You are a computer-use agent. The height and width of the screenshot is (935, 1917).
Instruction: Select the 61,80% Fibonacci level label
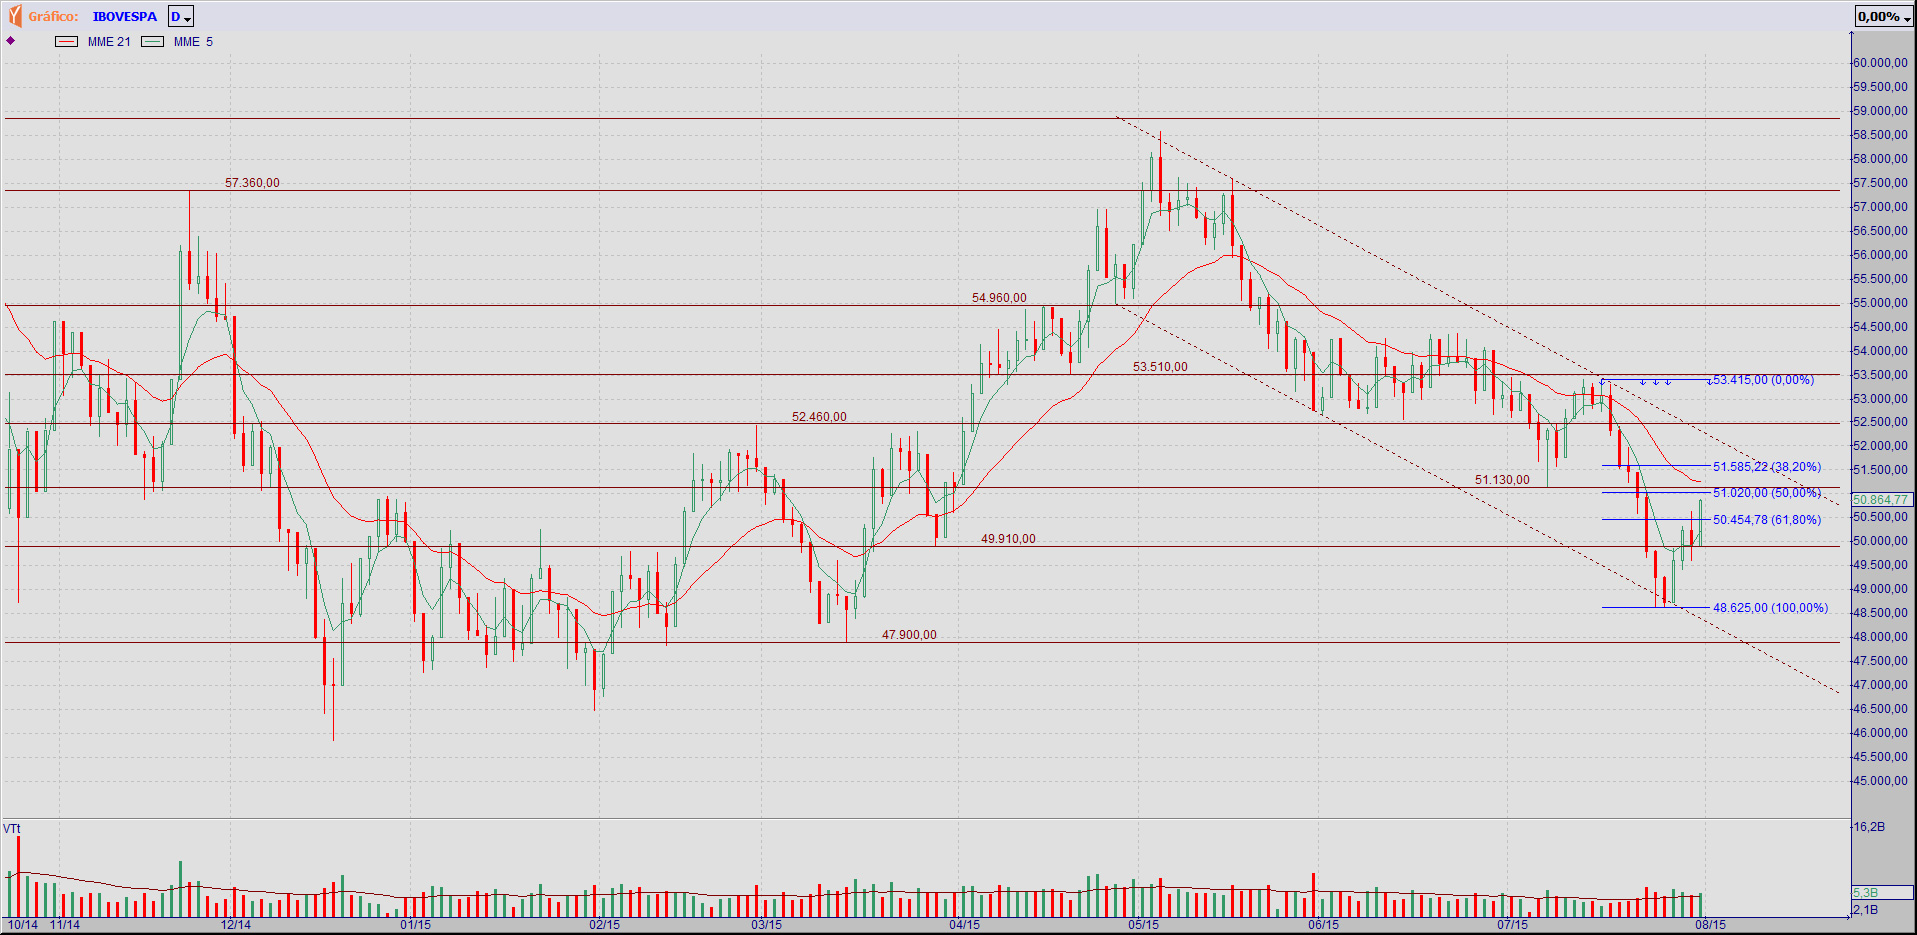click(x=1767, y=520)
